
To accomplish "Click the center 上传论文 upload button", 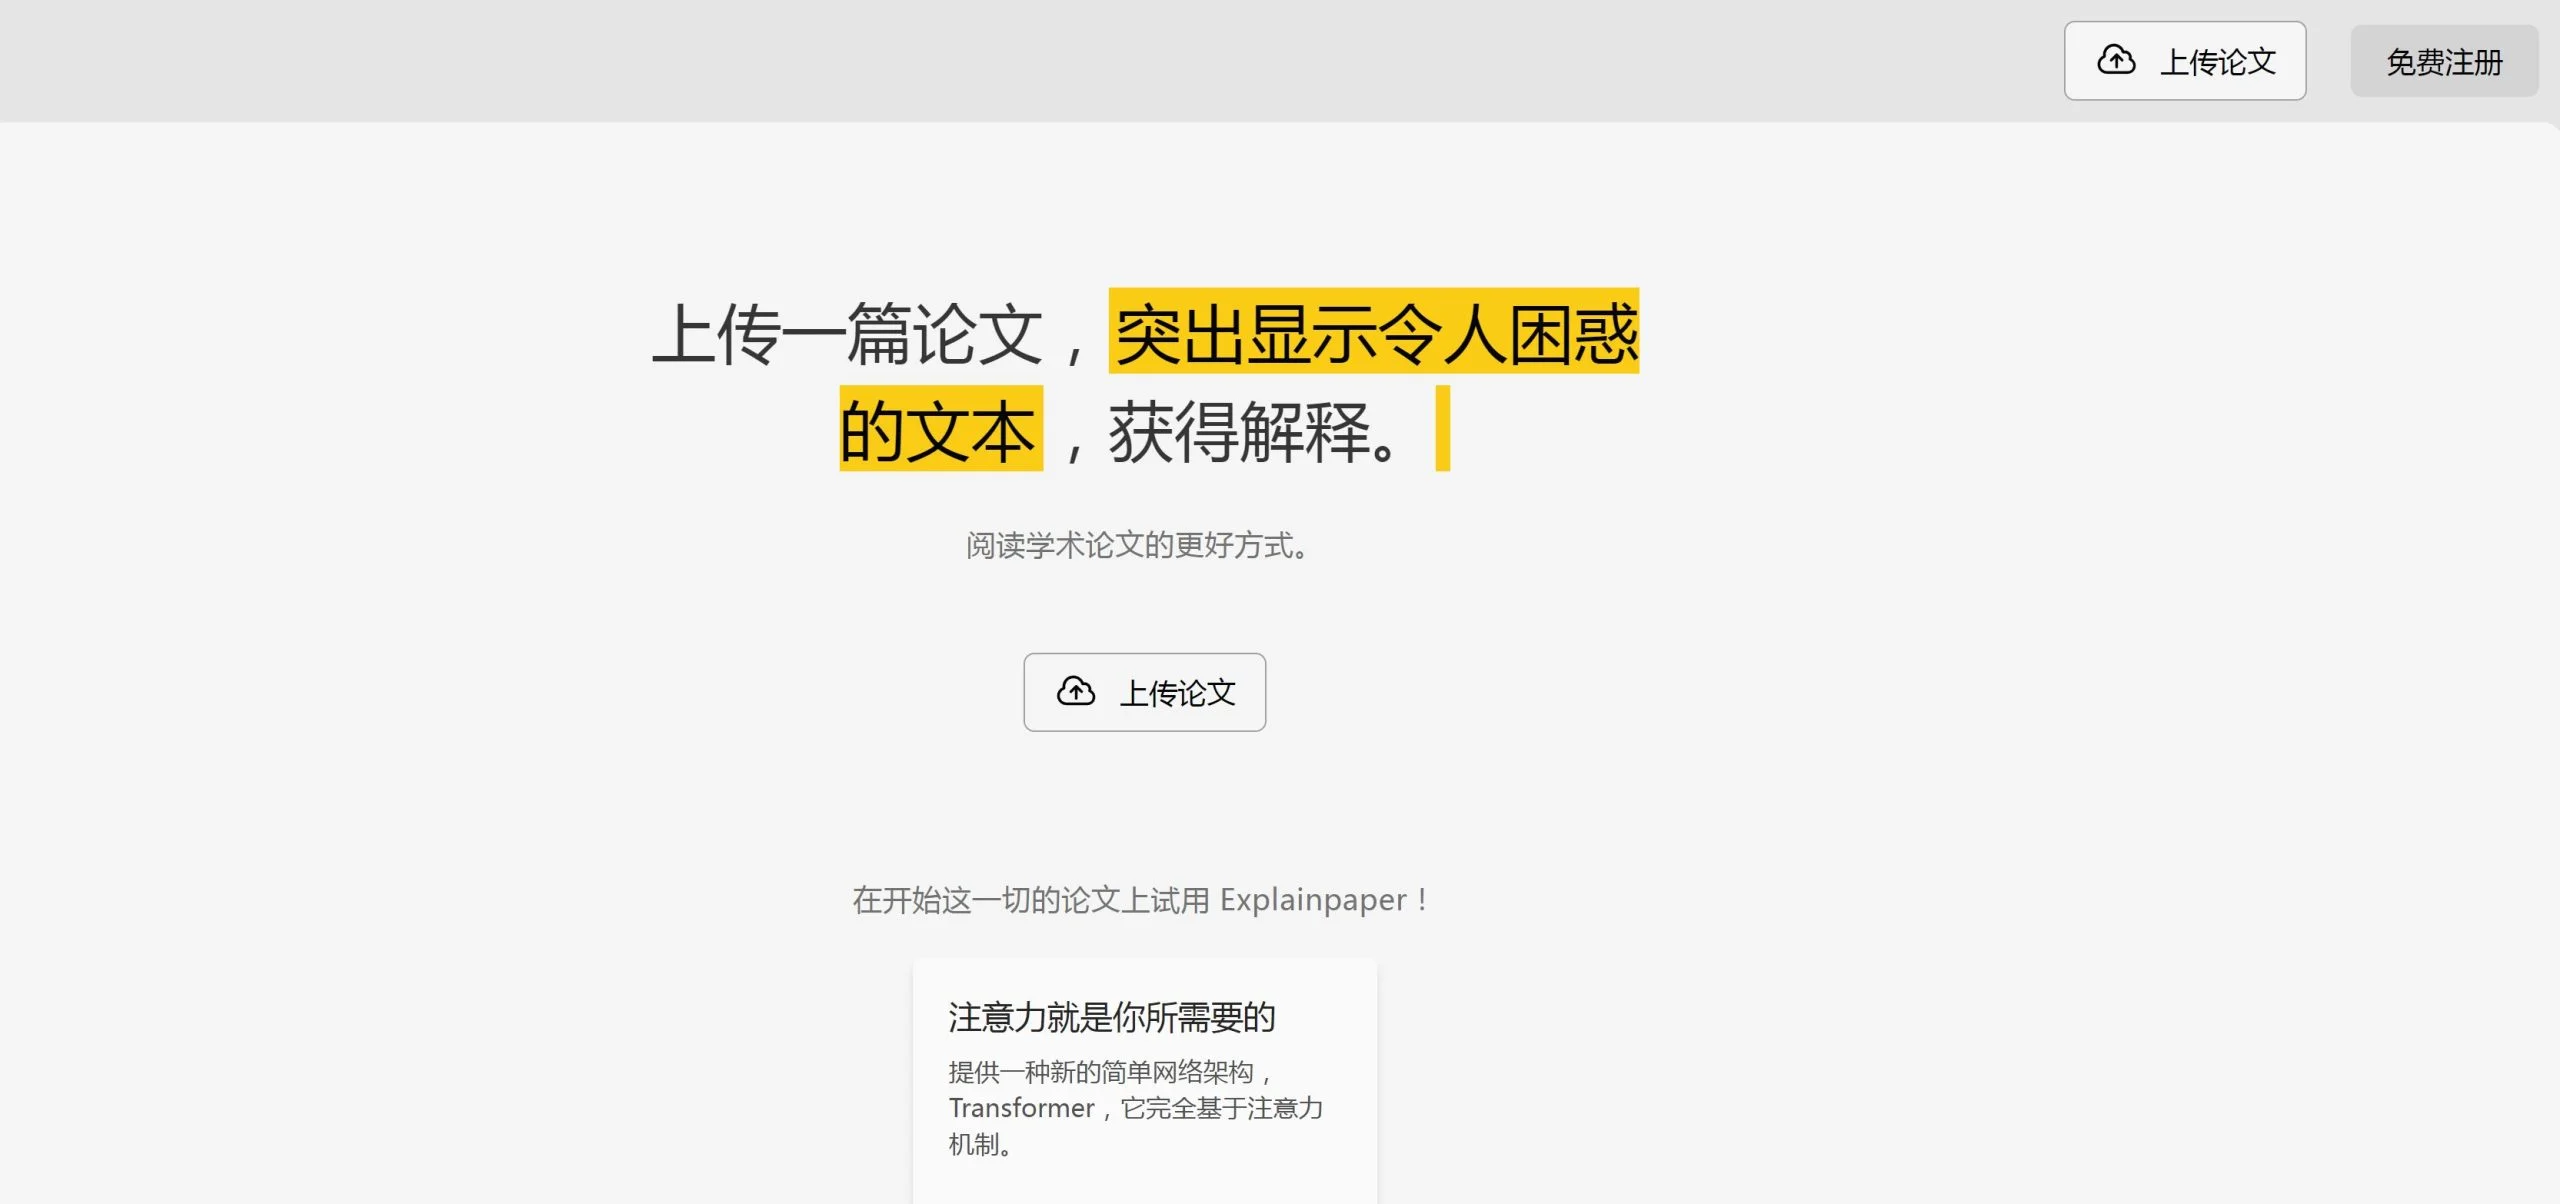I will 1143,691.
